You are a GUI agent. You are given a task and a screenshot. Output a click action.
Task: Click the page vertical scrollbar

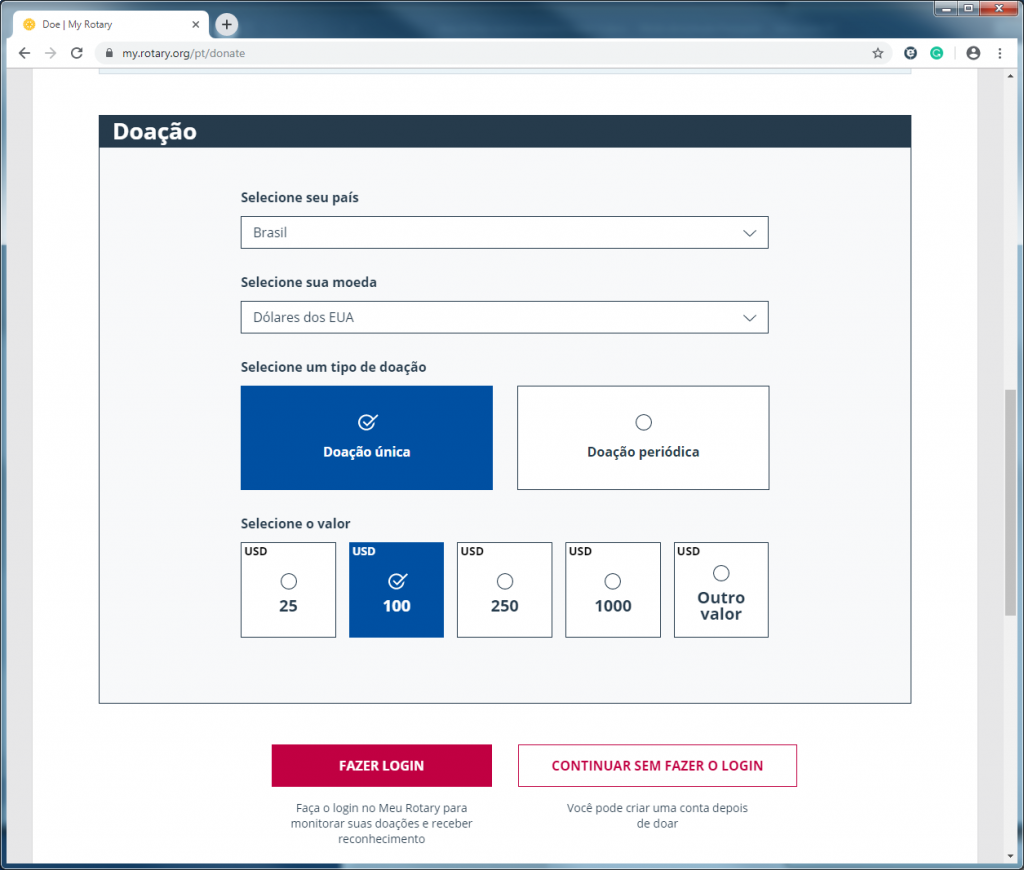1011,500
